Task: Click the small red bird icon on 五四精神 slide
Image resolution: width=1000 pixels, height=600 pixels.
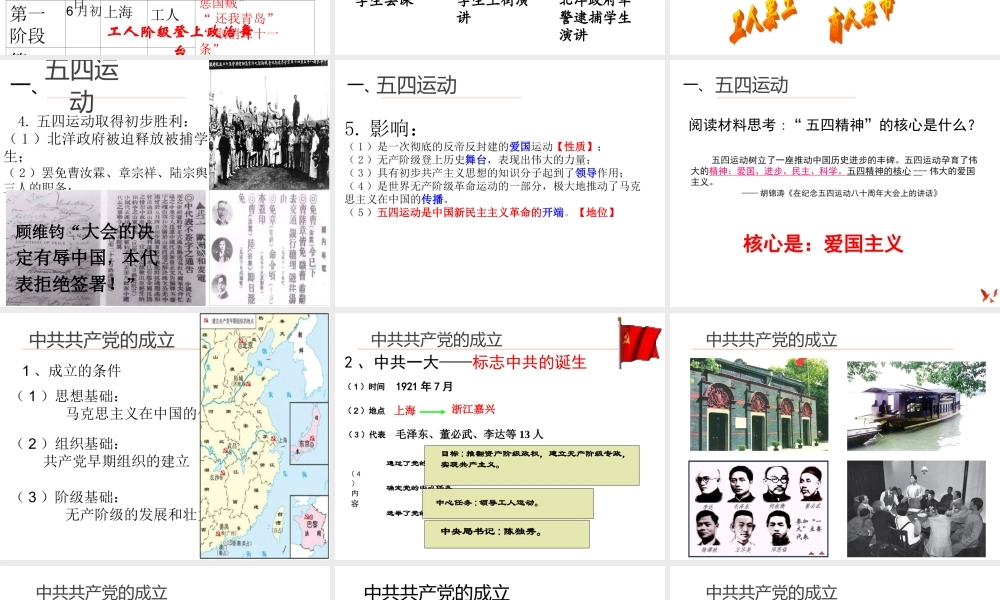Action: [989, 295]
